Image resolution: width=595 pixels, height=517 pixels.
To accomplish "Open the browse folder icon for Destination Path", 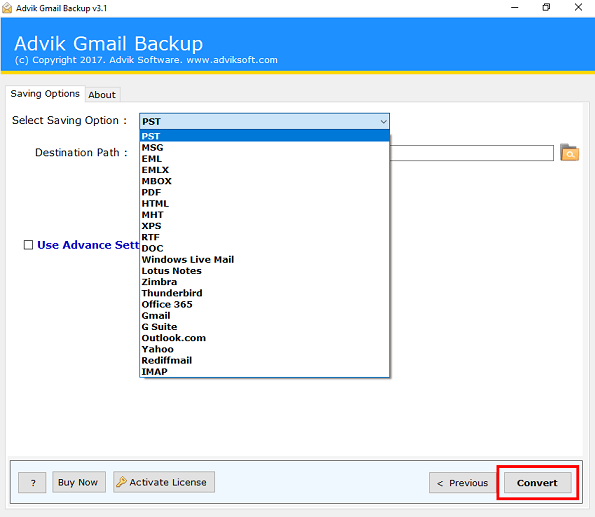I will click(569, 153).
